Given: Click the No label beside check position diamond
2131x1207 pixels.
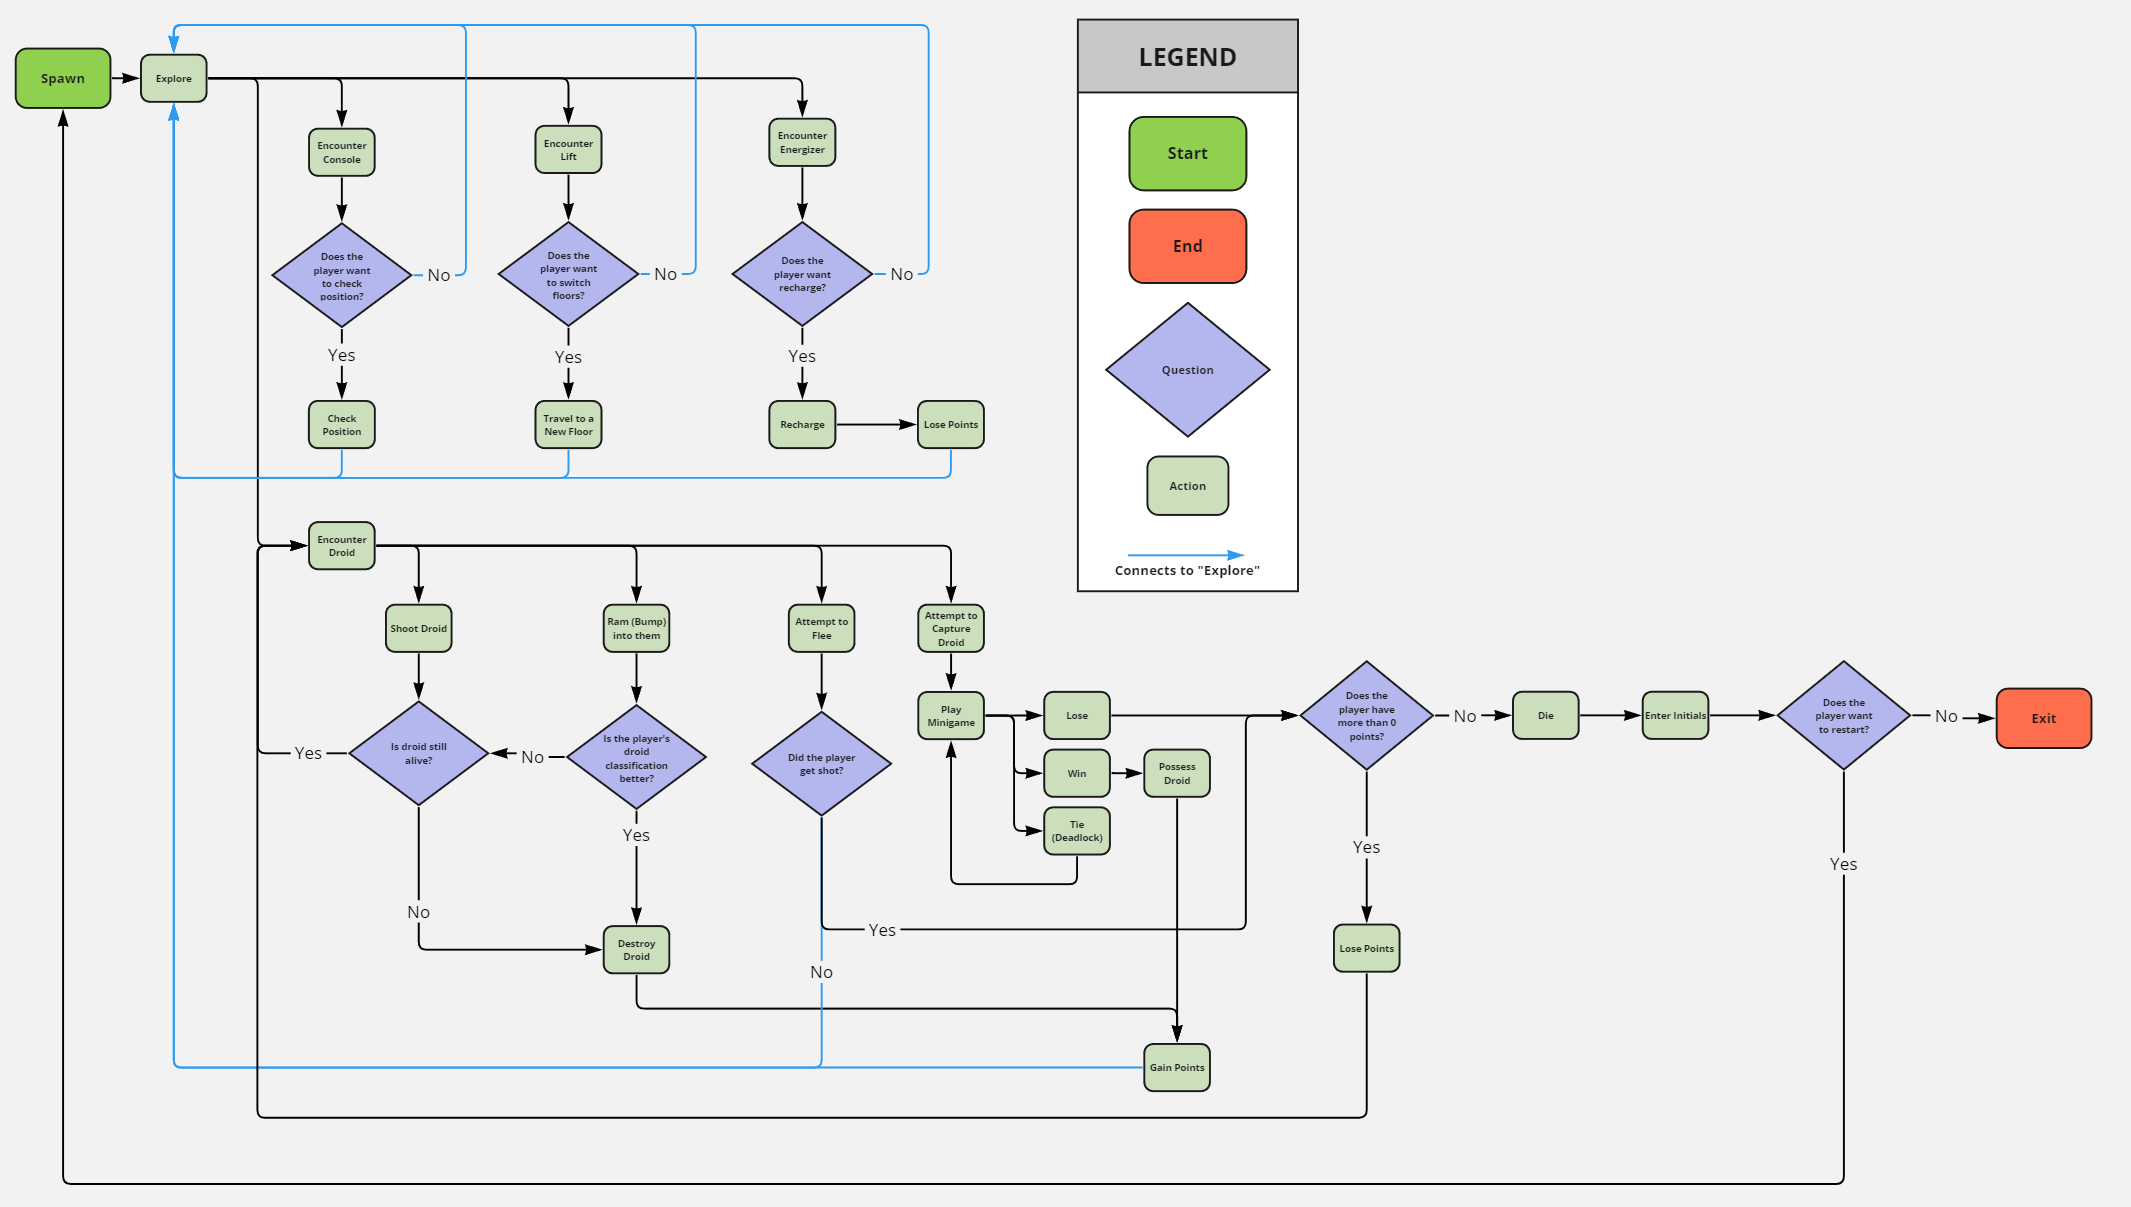Looking at the screenshot, I should click(x=439, y=276).
